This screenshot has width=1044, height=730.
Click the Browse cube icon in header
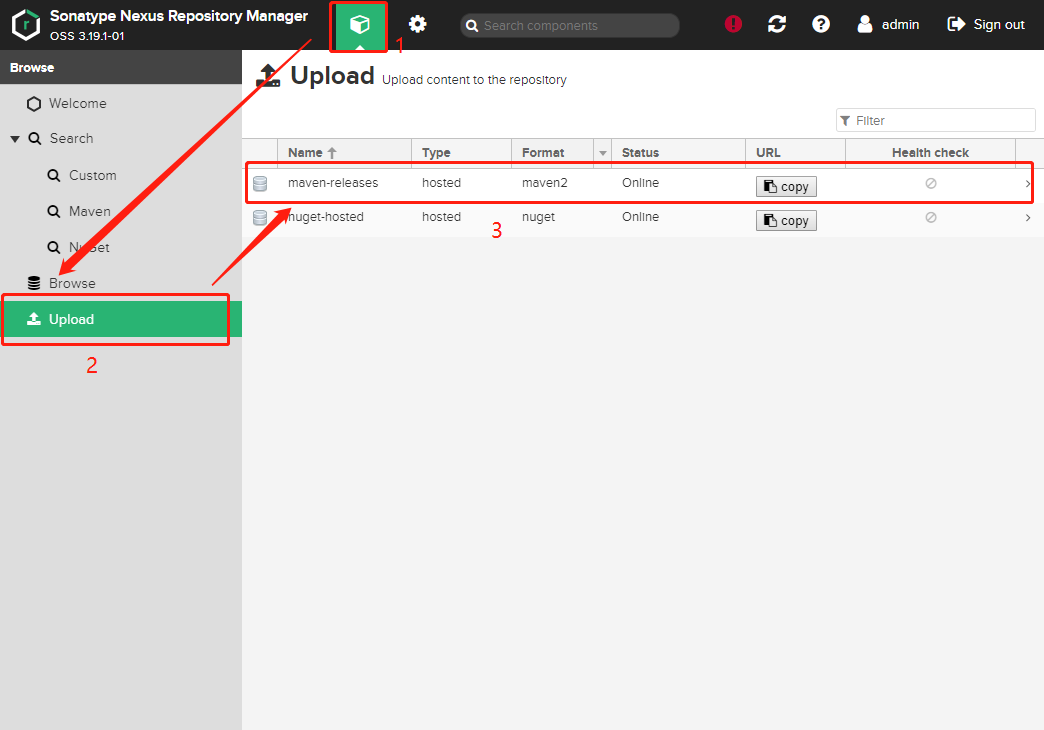[x=359, y=25]
